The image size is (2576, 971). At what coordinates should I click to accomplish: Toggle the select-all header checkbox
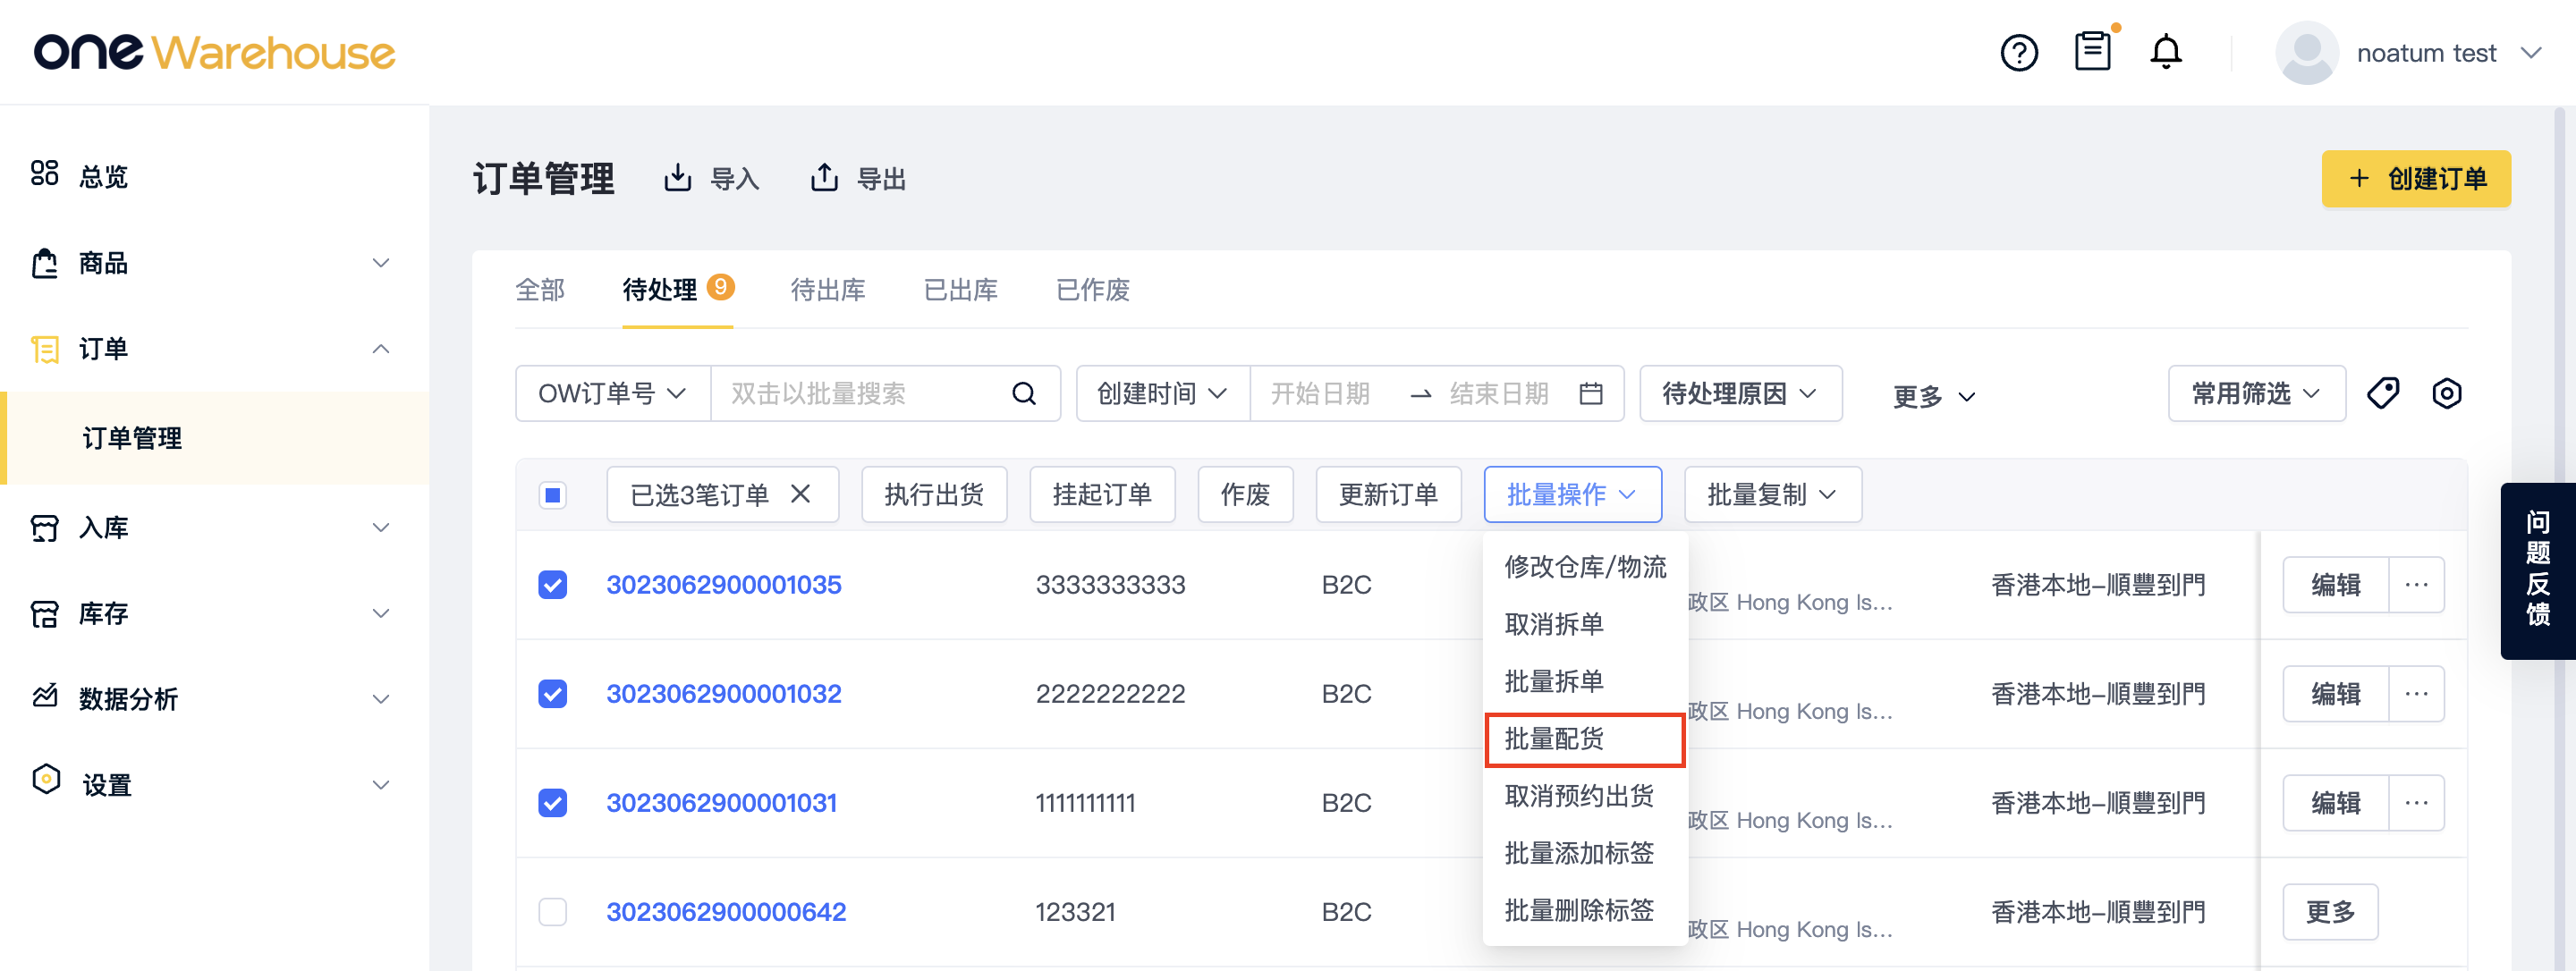(x=552, y=494)
